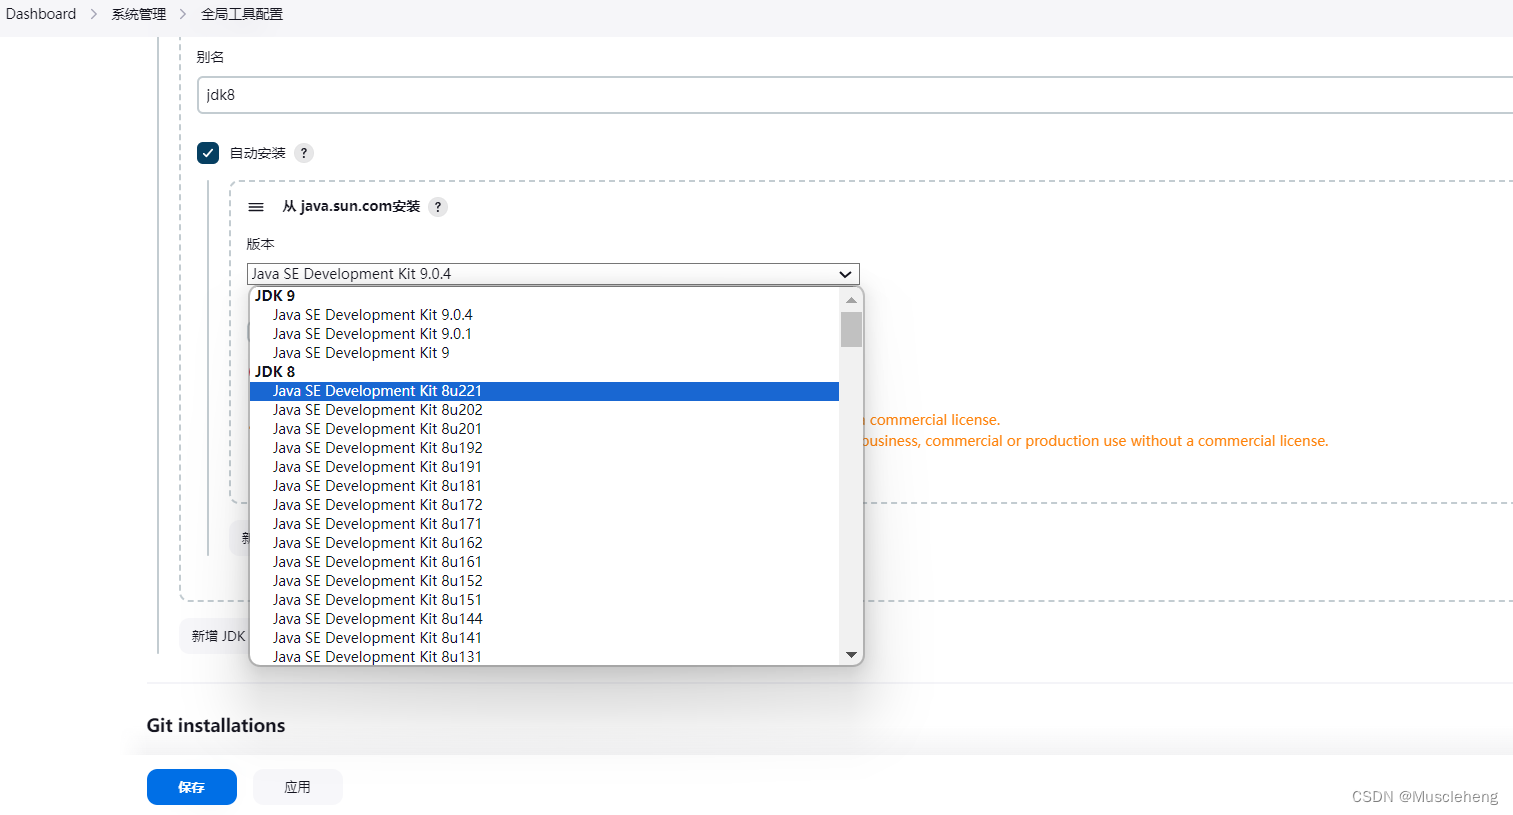This screenshot has height=815, width=1513.
Task: Click the 应用 apply button
Action: [298, 787]
